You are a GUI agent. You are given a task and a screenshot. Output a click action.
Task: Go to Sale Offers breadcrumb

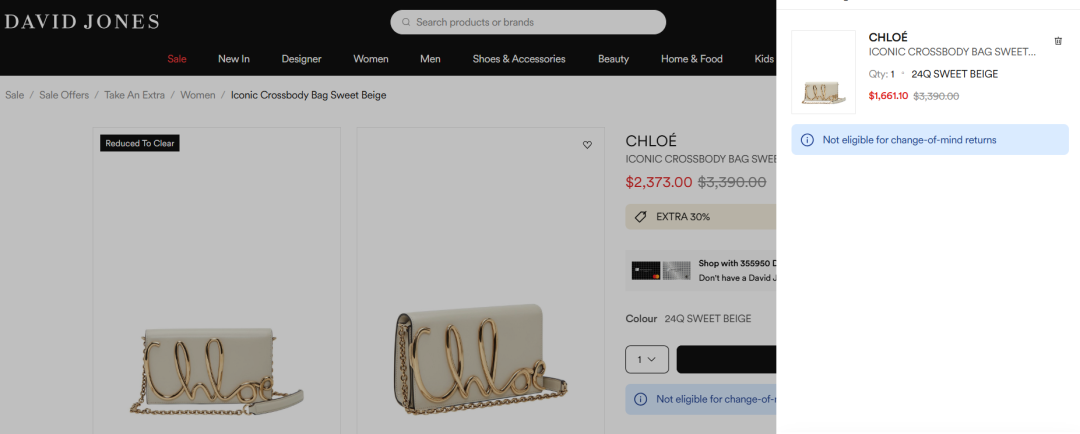point(64,95)
